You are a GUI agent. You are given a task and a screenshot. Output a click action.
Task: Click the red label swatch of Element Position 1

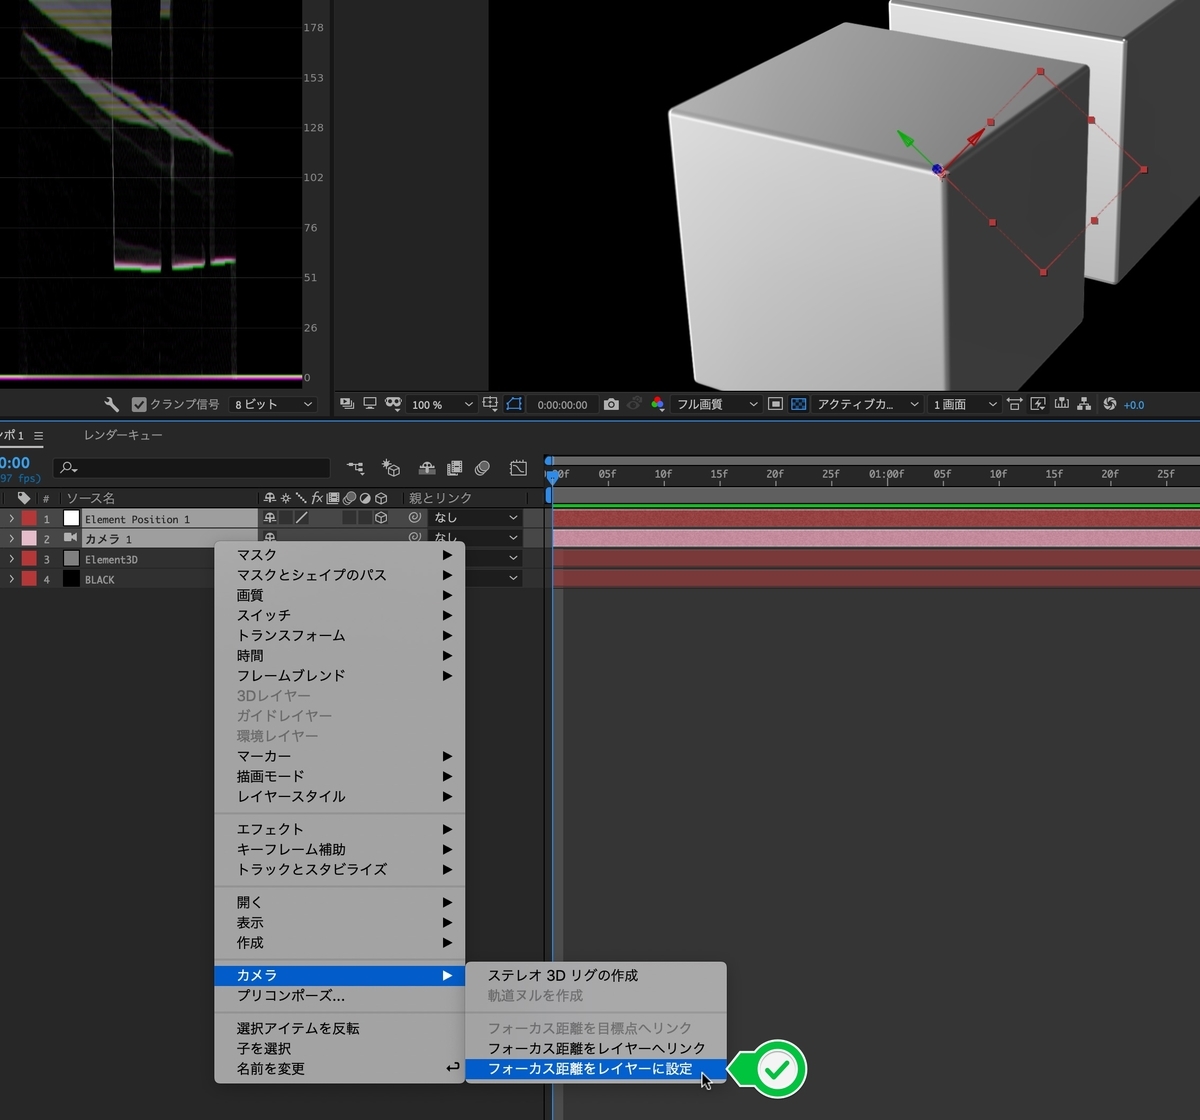[29, 518]
